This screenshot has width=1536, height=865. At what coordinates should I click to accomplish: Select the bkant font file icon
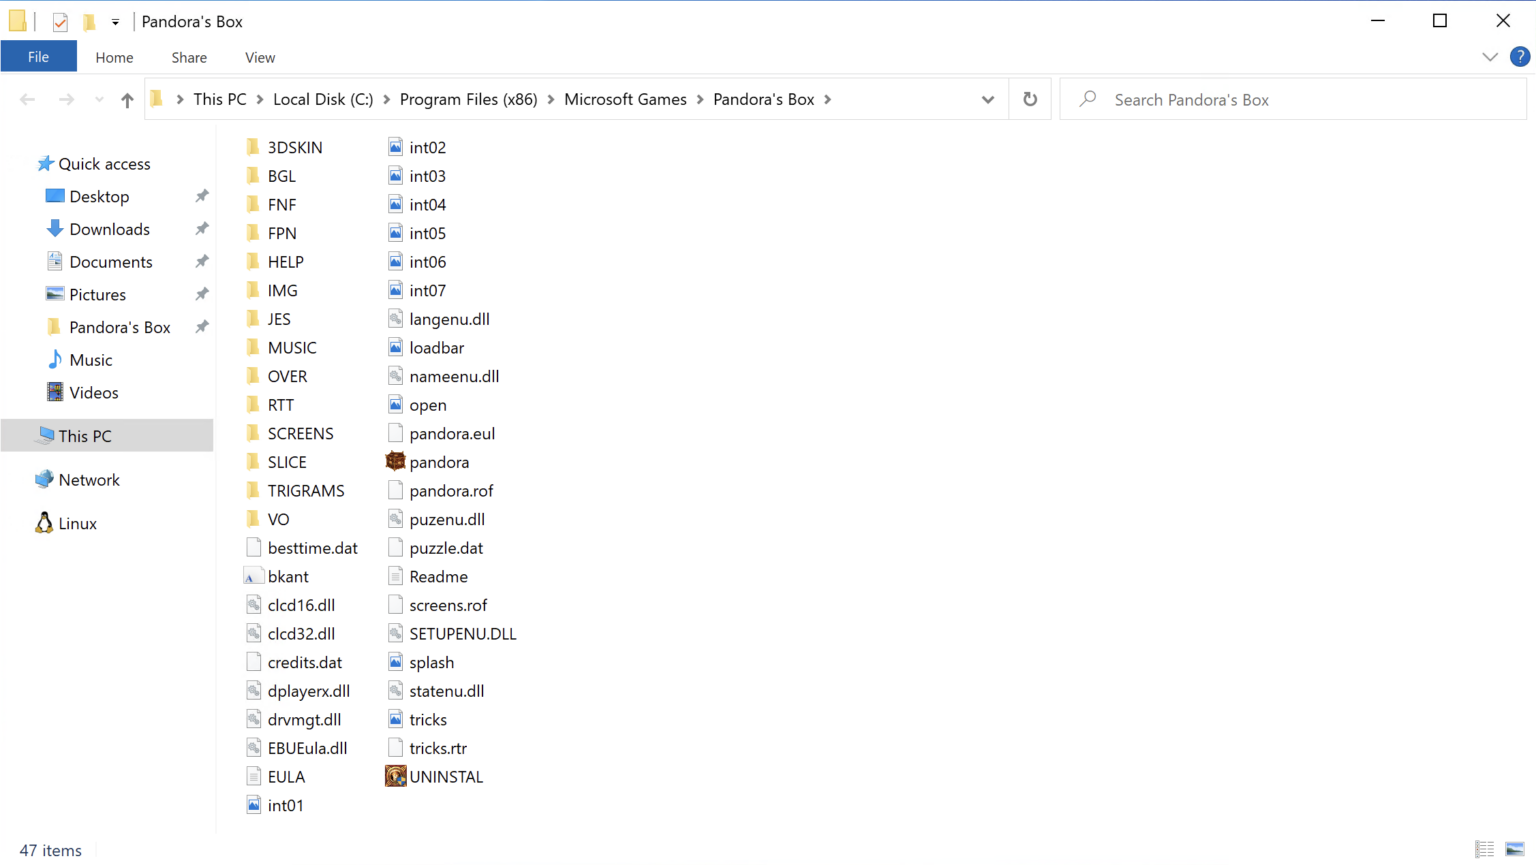[254, 577]
